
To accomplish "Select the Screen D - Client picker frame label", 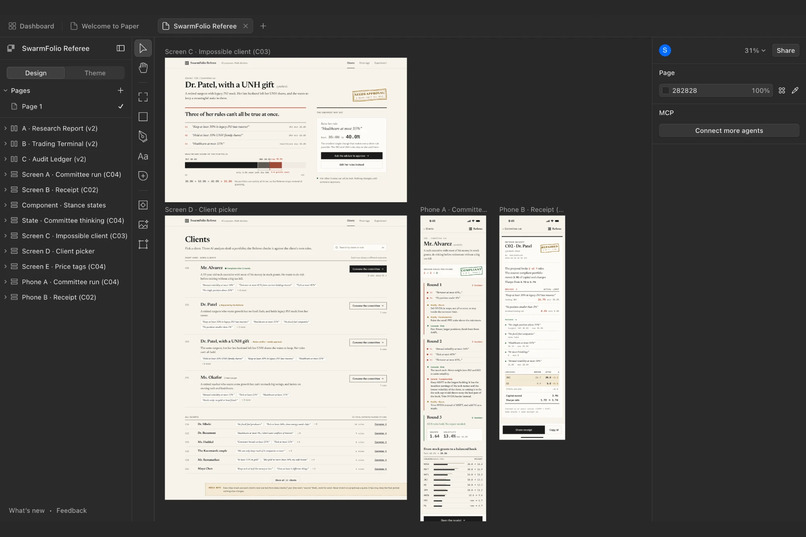I will tap(201, 210).
